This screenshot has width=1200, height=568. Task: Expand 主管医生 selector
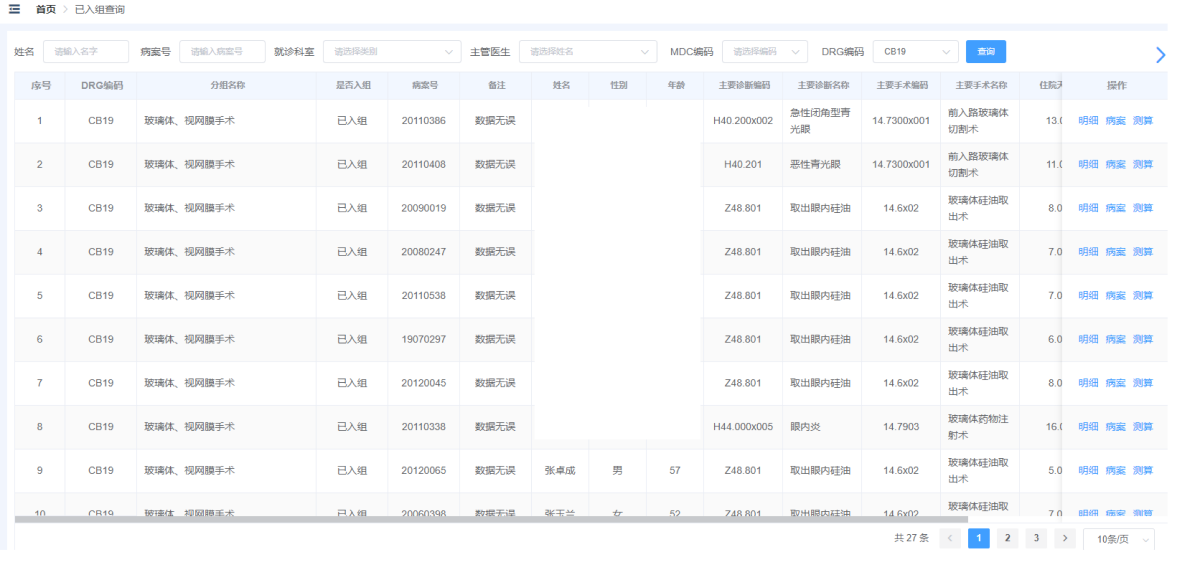click(x=588, y=51)
